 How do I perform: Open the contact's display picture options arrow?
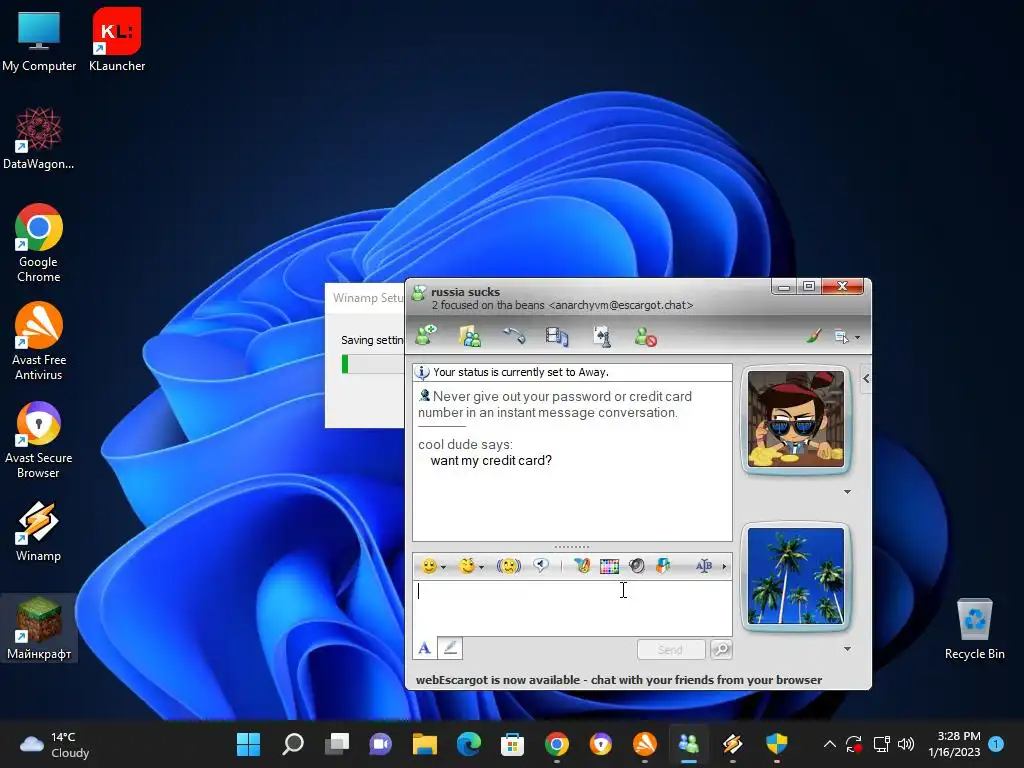[847, 492]
